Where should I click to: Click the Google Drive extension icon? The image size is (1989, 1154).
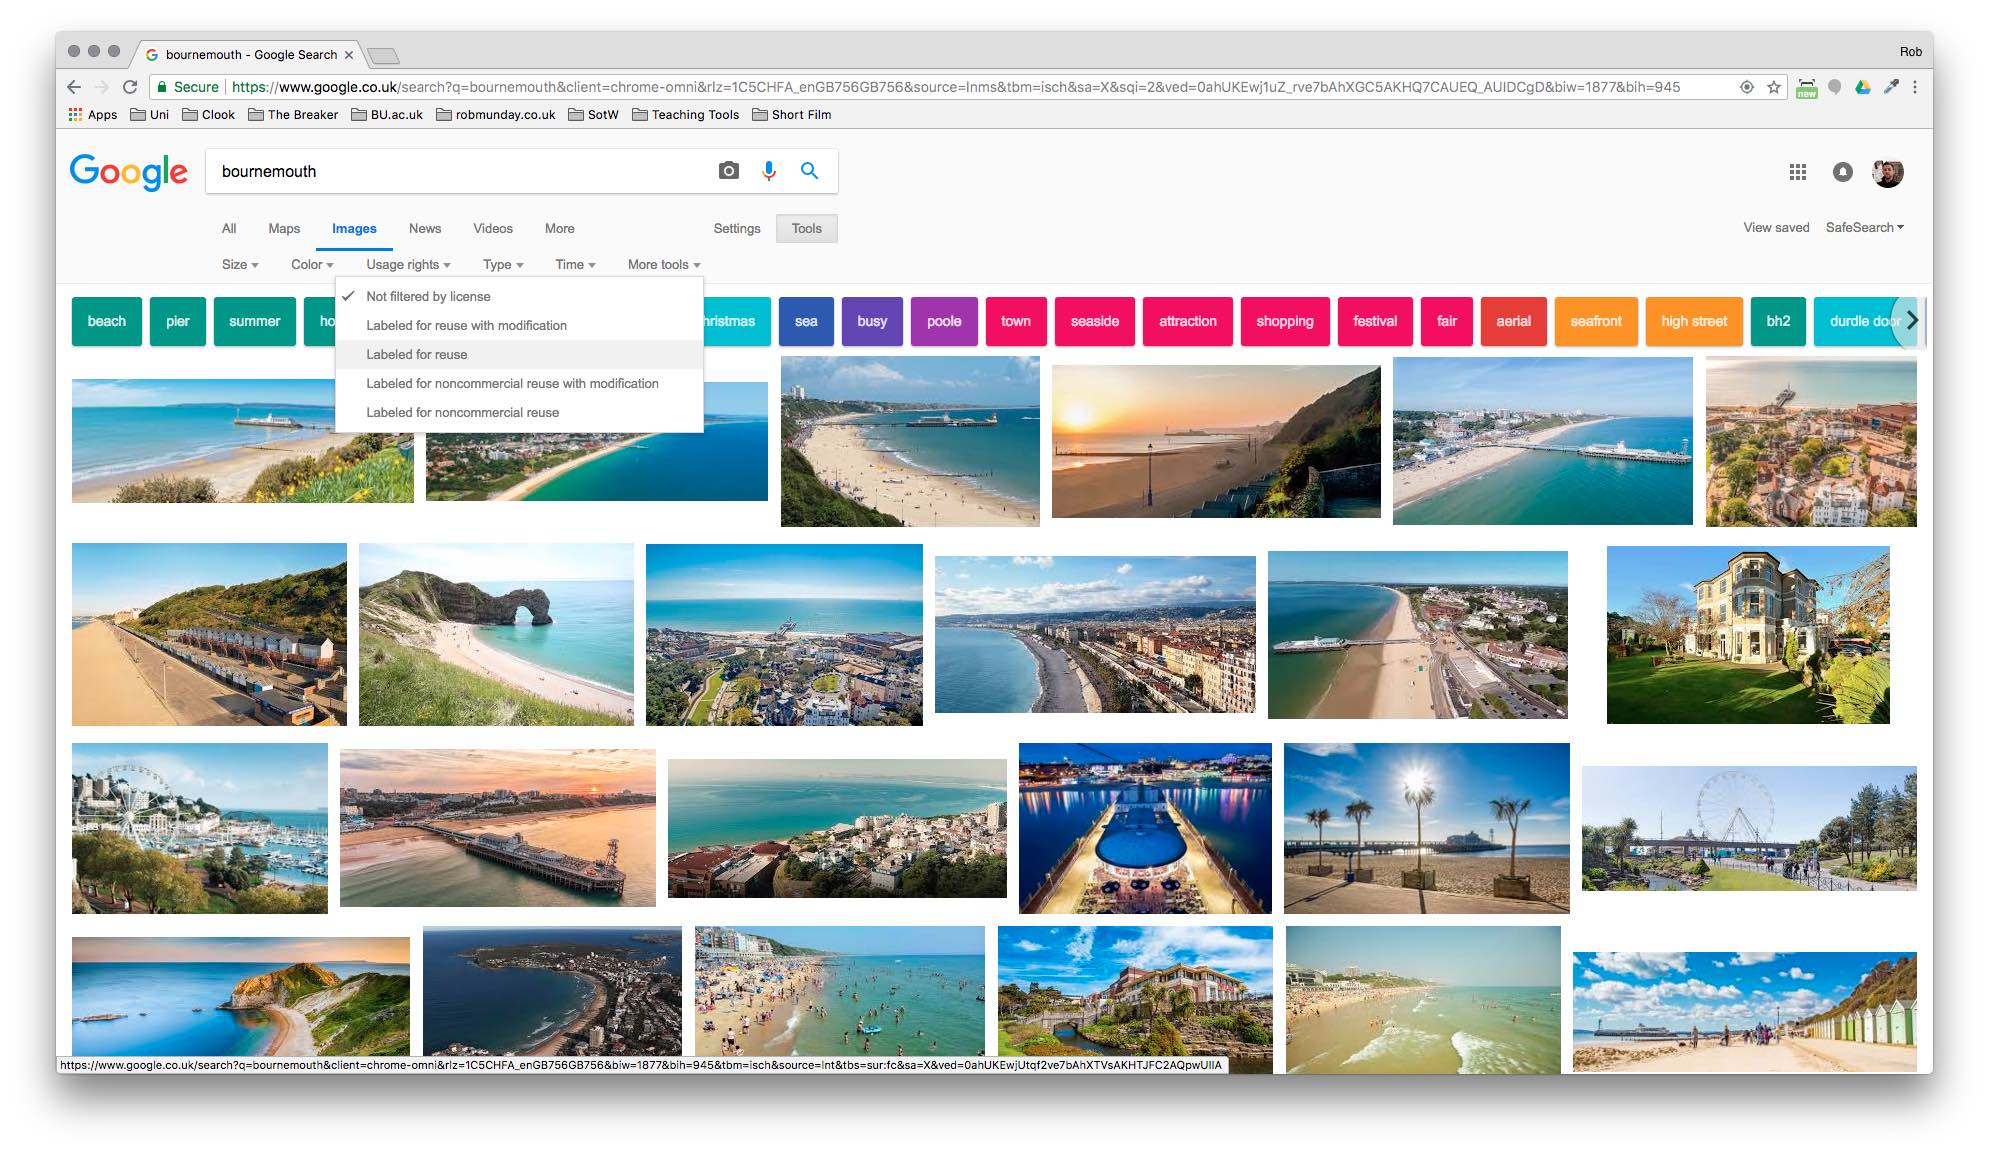coord(1863,87)
